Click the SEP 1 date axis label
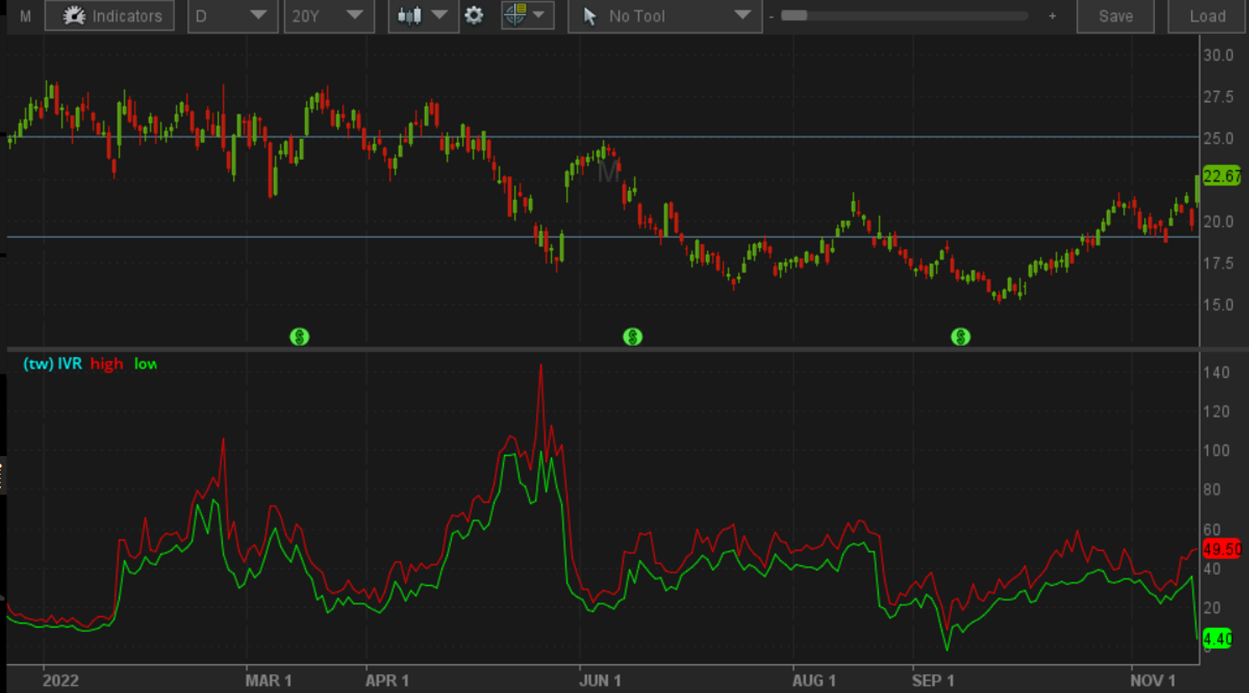Viewport: 1249px width, 693px height. click(x=933, y=680)
